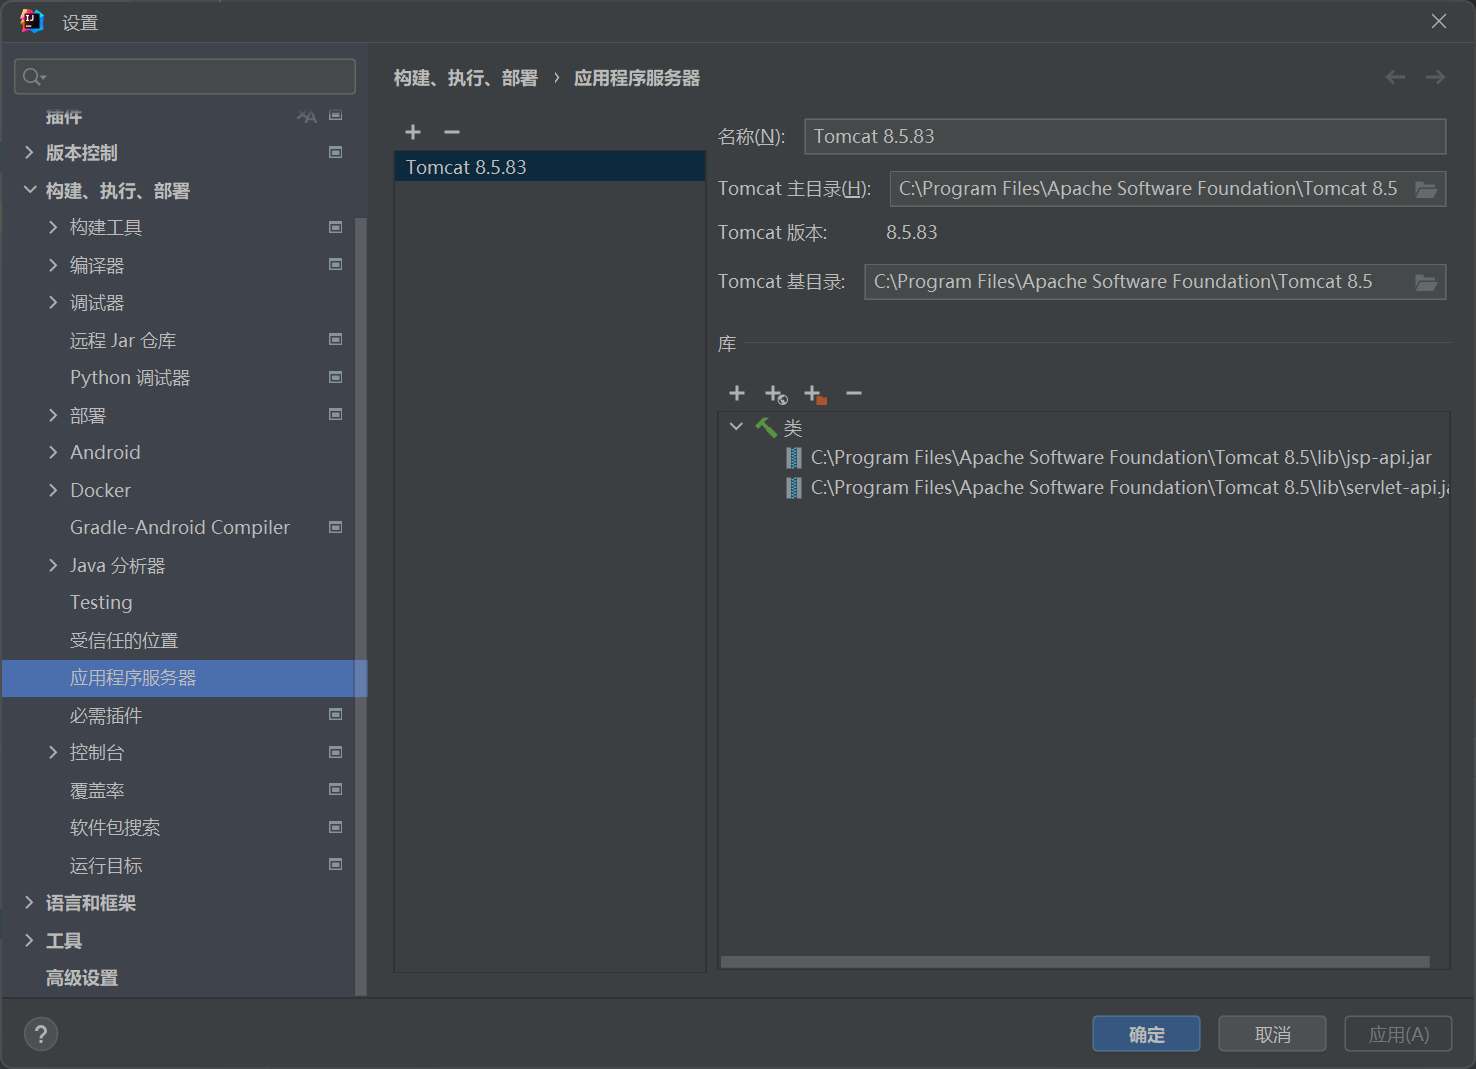Click project-level icon beside Python 调试器
This screenshot has width=1476, height=1069.
(x=336, y=377)
